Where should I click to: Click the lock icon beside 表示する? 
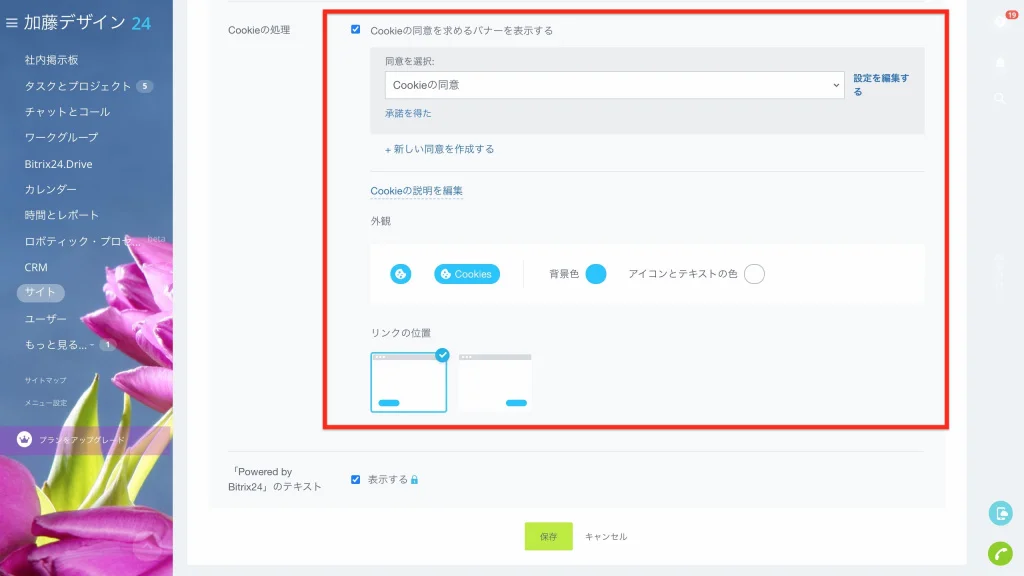pos(414,479)
